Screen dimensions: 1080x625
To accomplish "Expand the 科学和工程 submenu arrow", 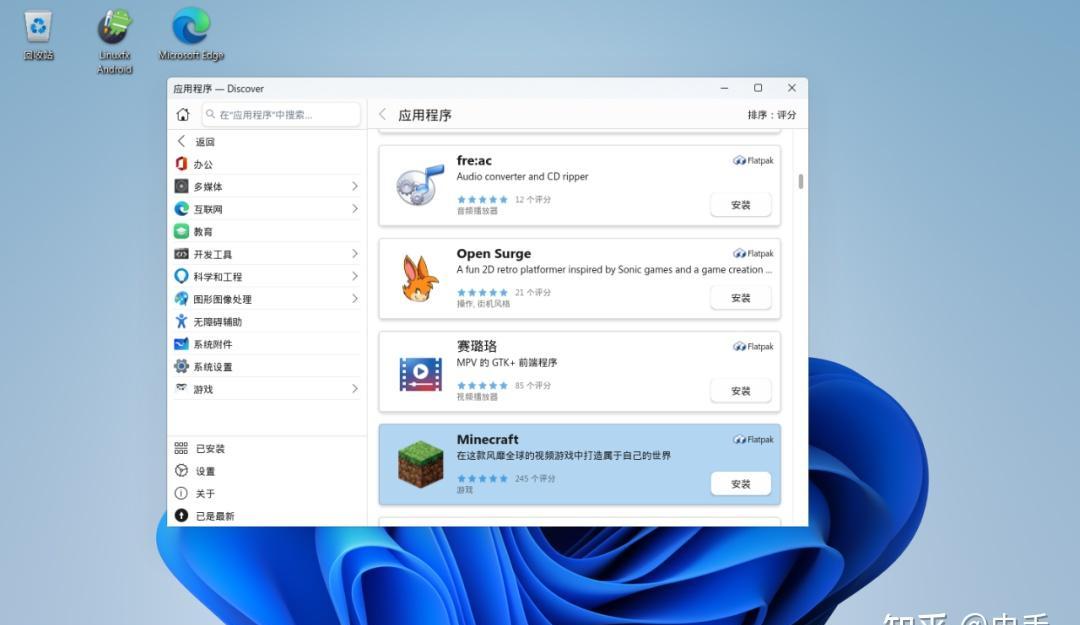I will point(355,276).
